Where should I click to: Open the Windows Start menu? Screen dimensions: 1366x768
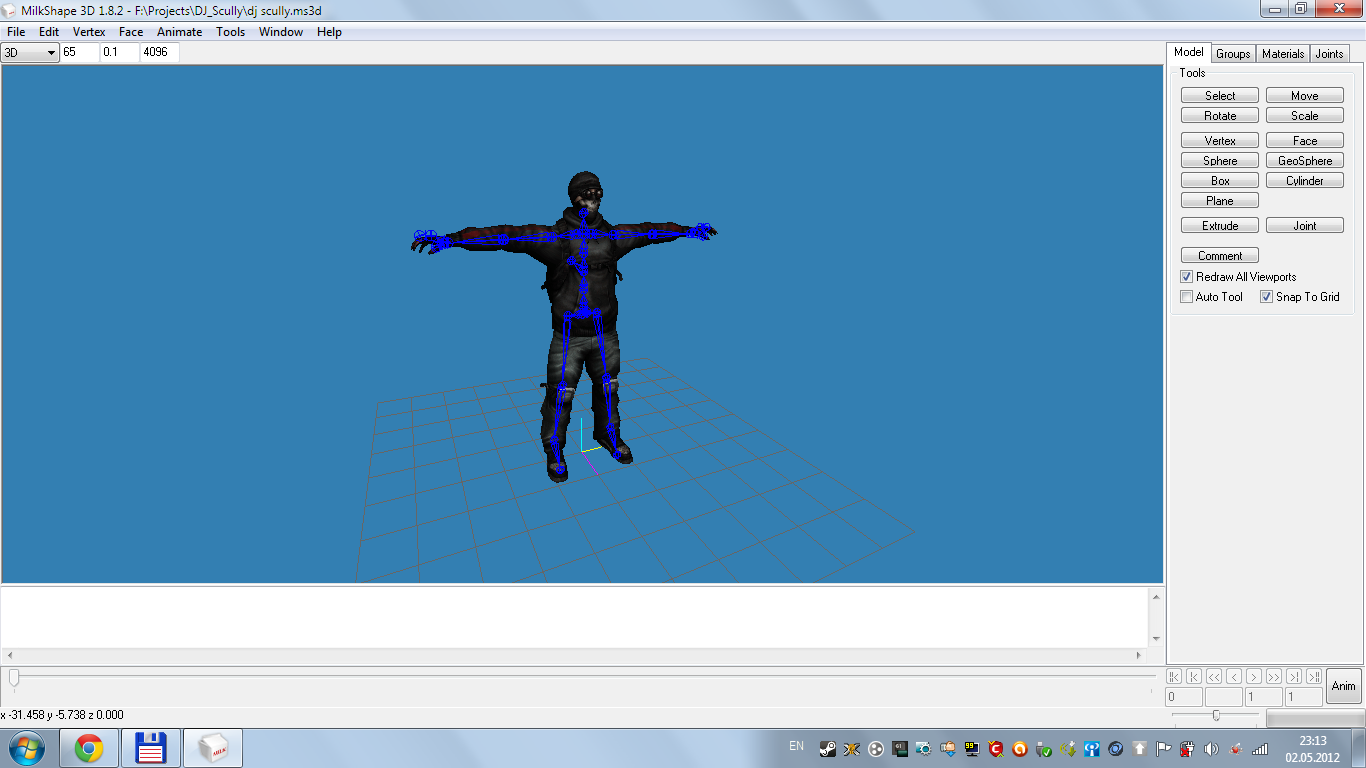[x=26, y=748]
